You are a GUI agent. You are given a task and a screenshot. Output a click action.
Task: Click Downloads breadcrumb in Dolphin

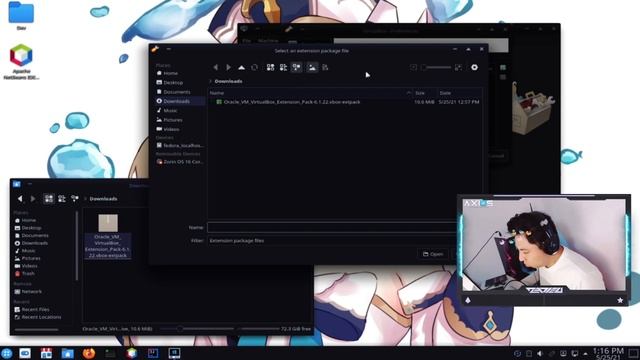coord(103,199)
